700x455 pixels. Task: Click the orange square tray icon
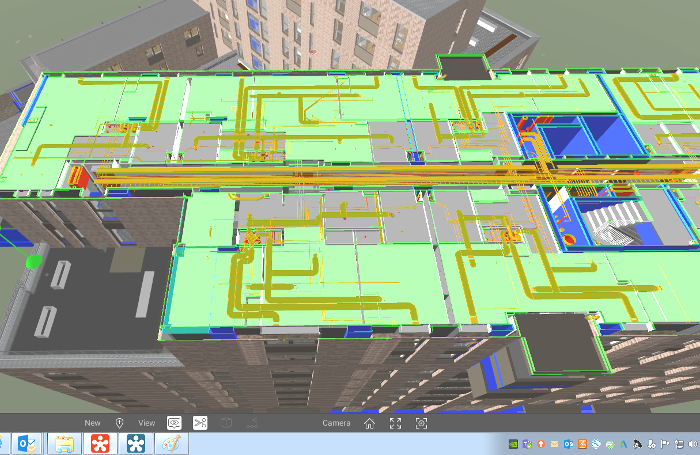582,444
